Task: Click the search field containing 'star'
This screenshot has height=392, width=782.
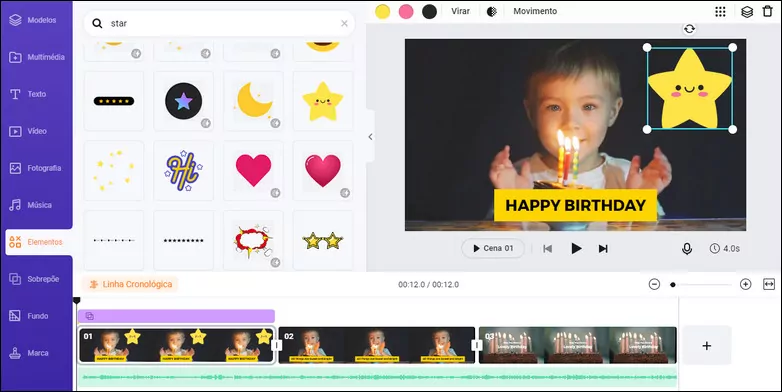Action: tap(219, 23)
